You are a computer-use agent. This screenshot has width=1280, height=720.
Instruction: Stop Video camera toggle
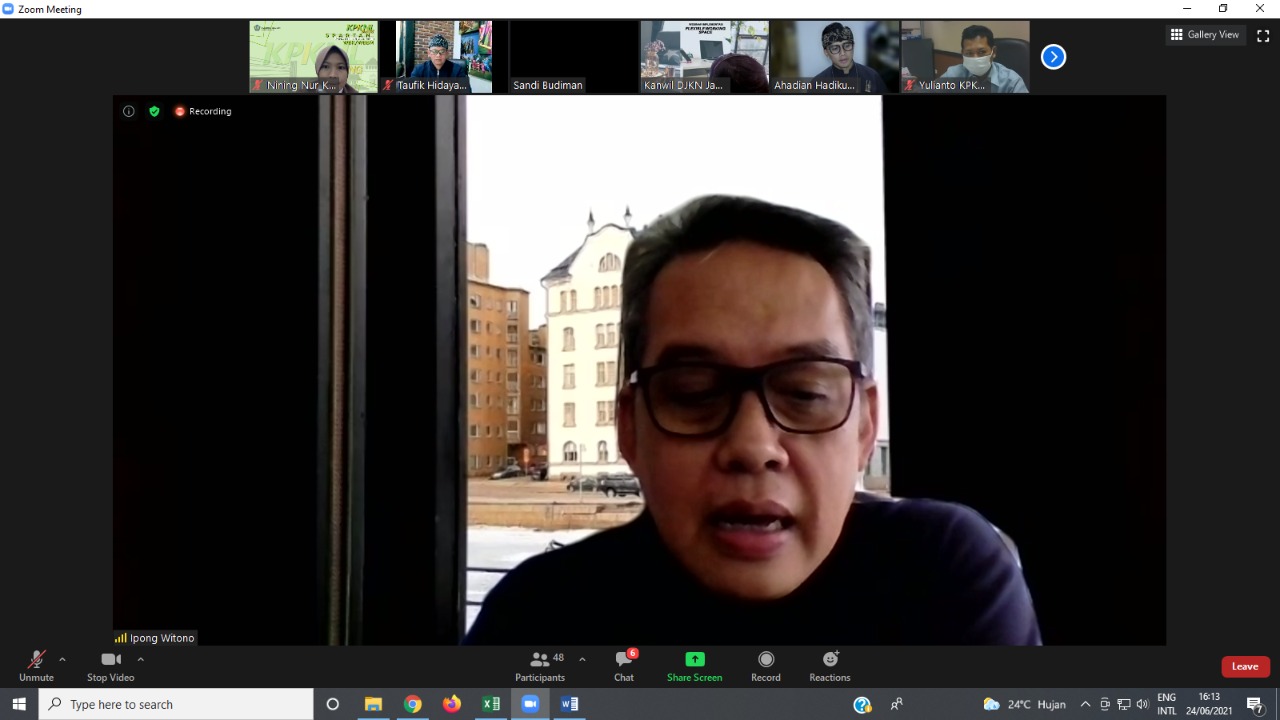point(110,666)
